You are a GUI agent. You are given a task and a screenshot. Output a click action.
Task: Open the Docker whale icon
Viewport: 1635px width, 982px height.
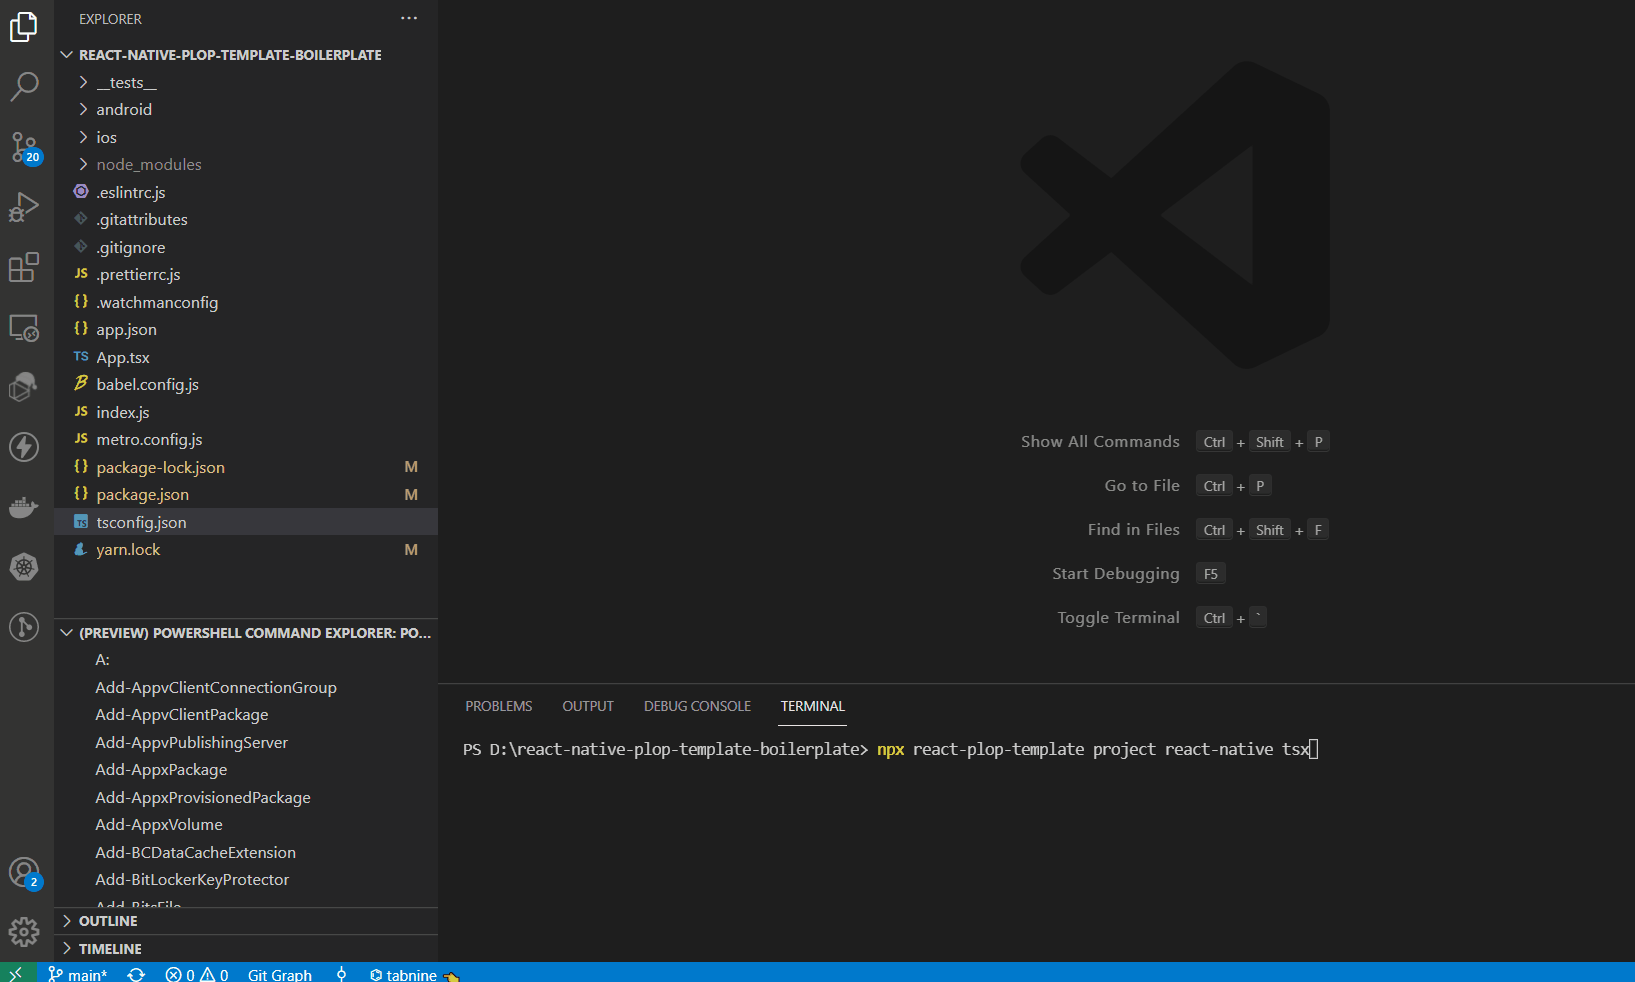pos(24,507)
